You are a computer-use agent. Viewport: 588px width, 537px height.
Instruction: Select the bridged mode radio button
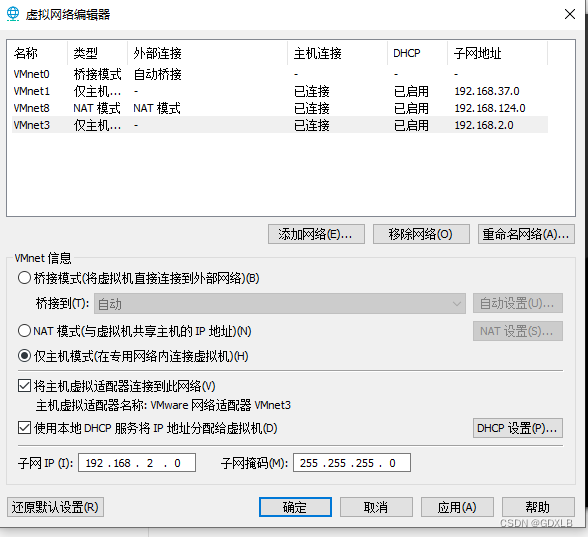tap(24, 278)
